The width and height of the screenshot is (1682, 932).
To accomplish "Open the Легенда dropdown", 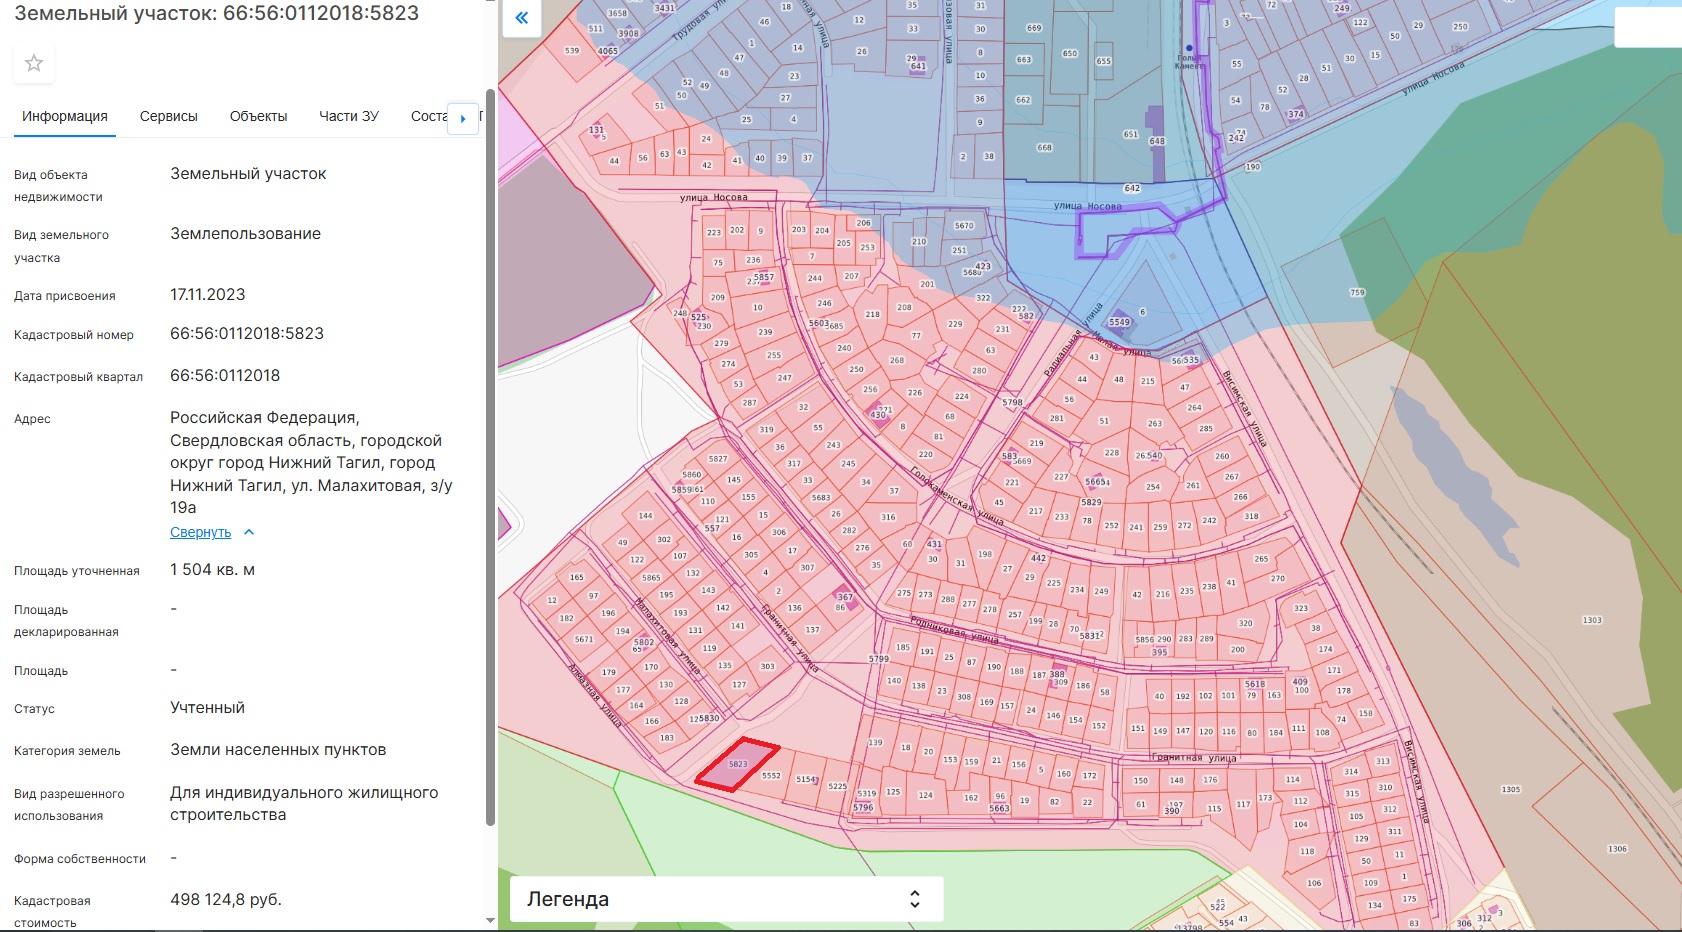I will tap(727, 899).
